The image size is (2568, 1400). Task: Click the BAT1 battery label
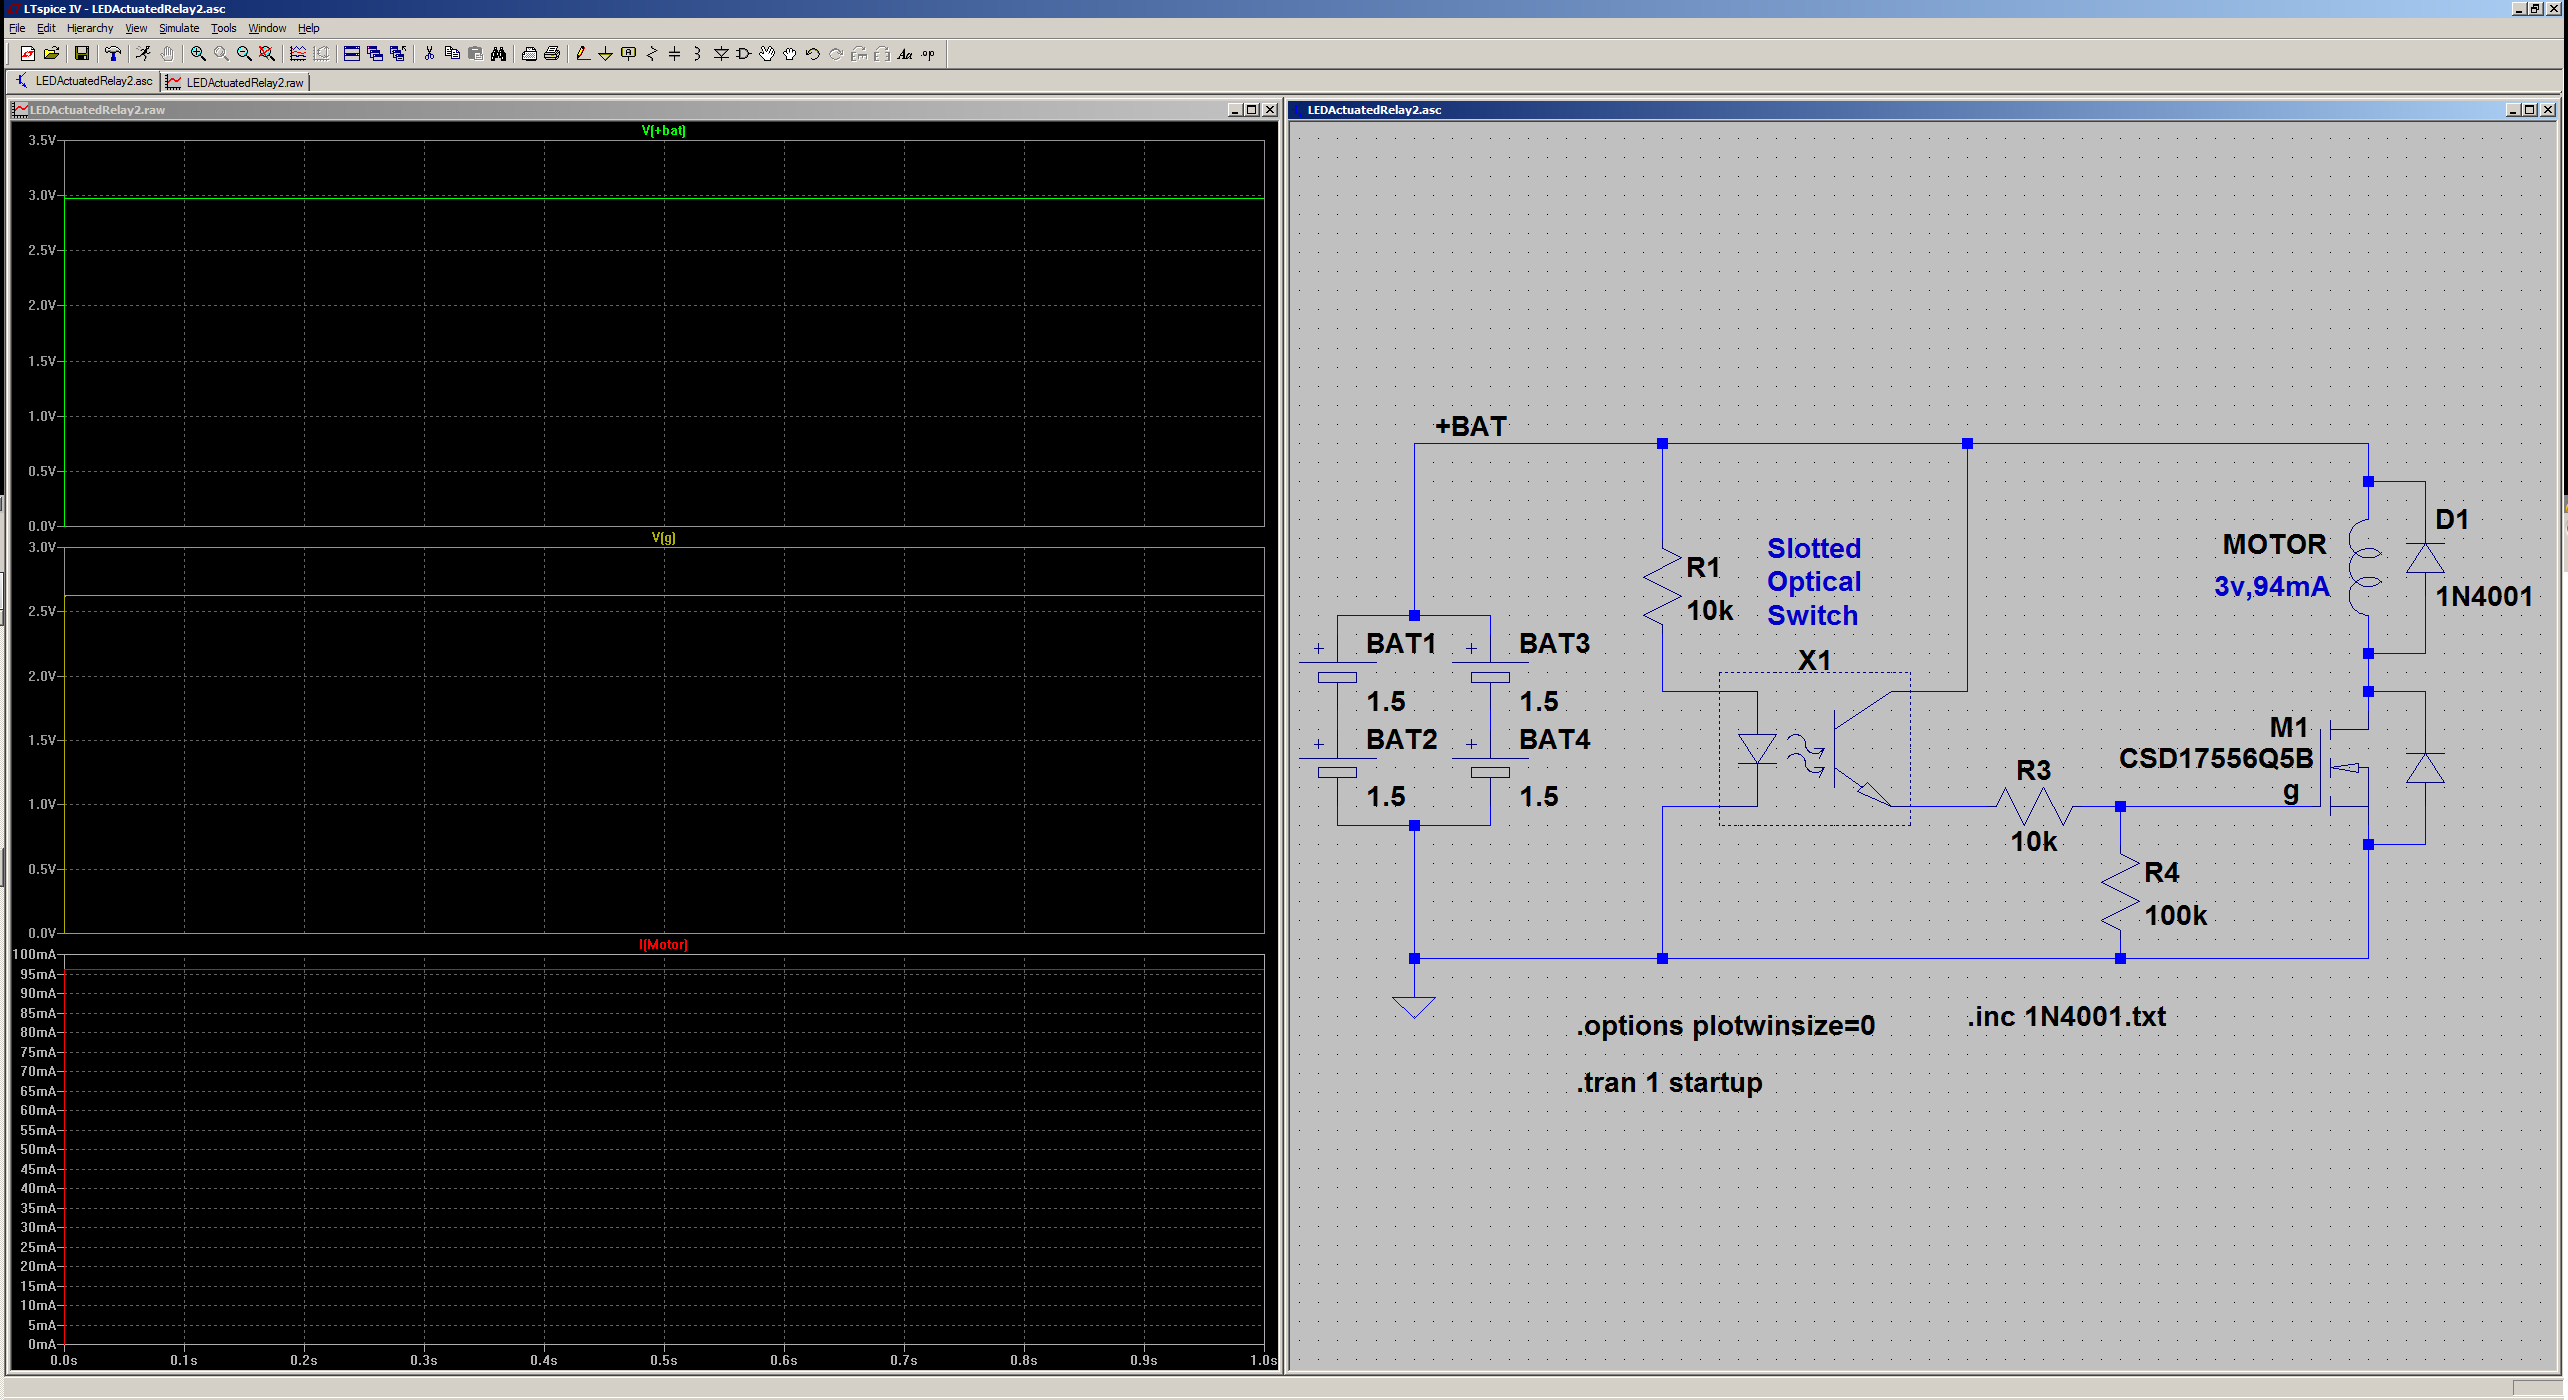tap(1401, 644)
